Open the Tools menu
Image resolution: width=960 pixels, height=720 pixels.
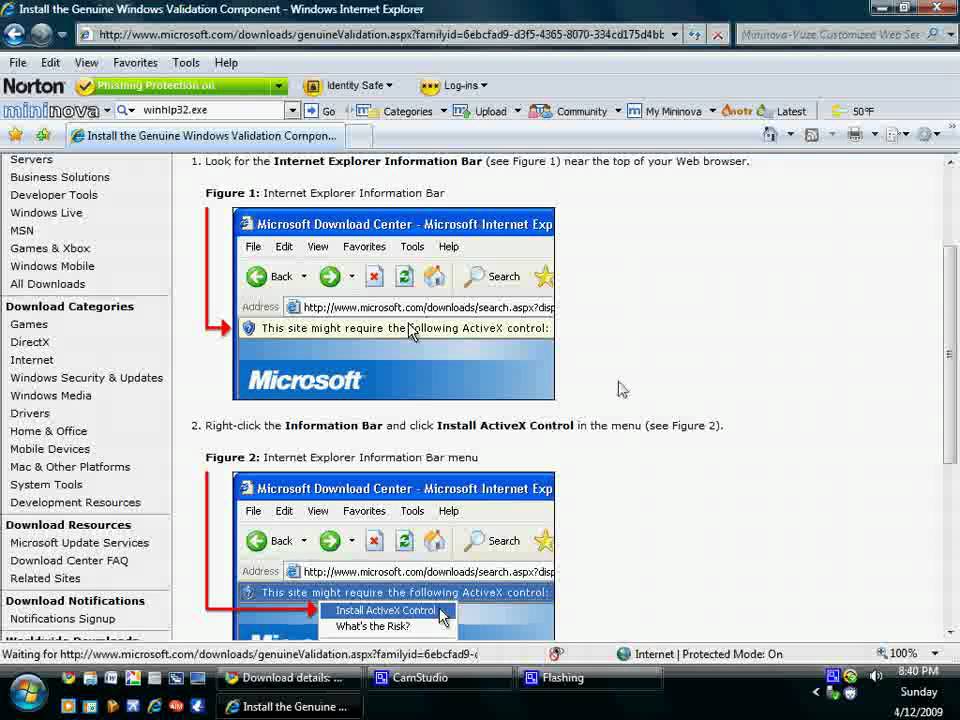[186, 62]
